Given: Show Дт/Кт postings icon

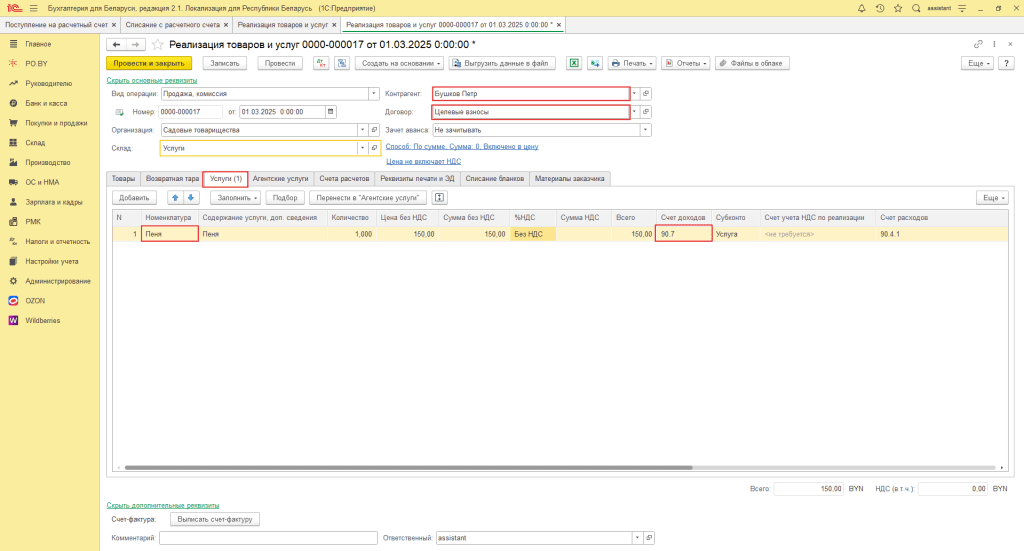Looking at the screenshot, I should [321, 63].
